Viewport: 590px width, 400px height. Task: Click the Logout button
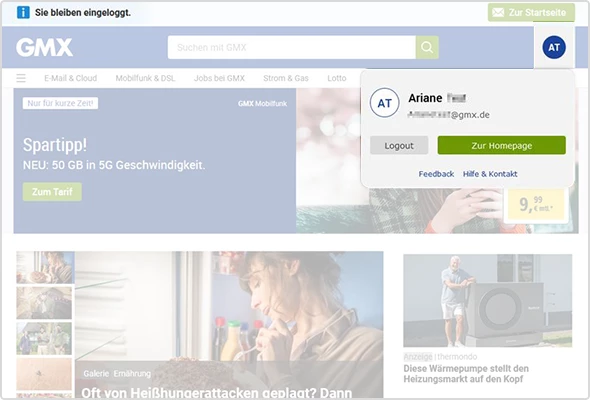[x=399, y=146]
